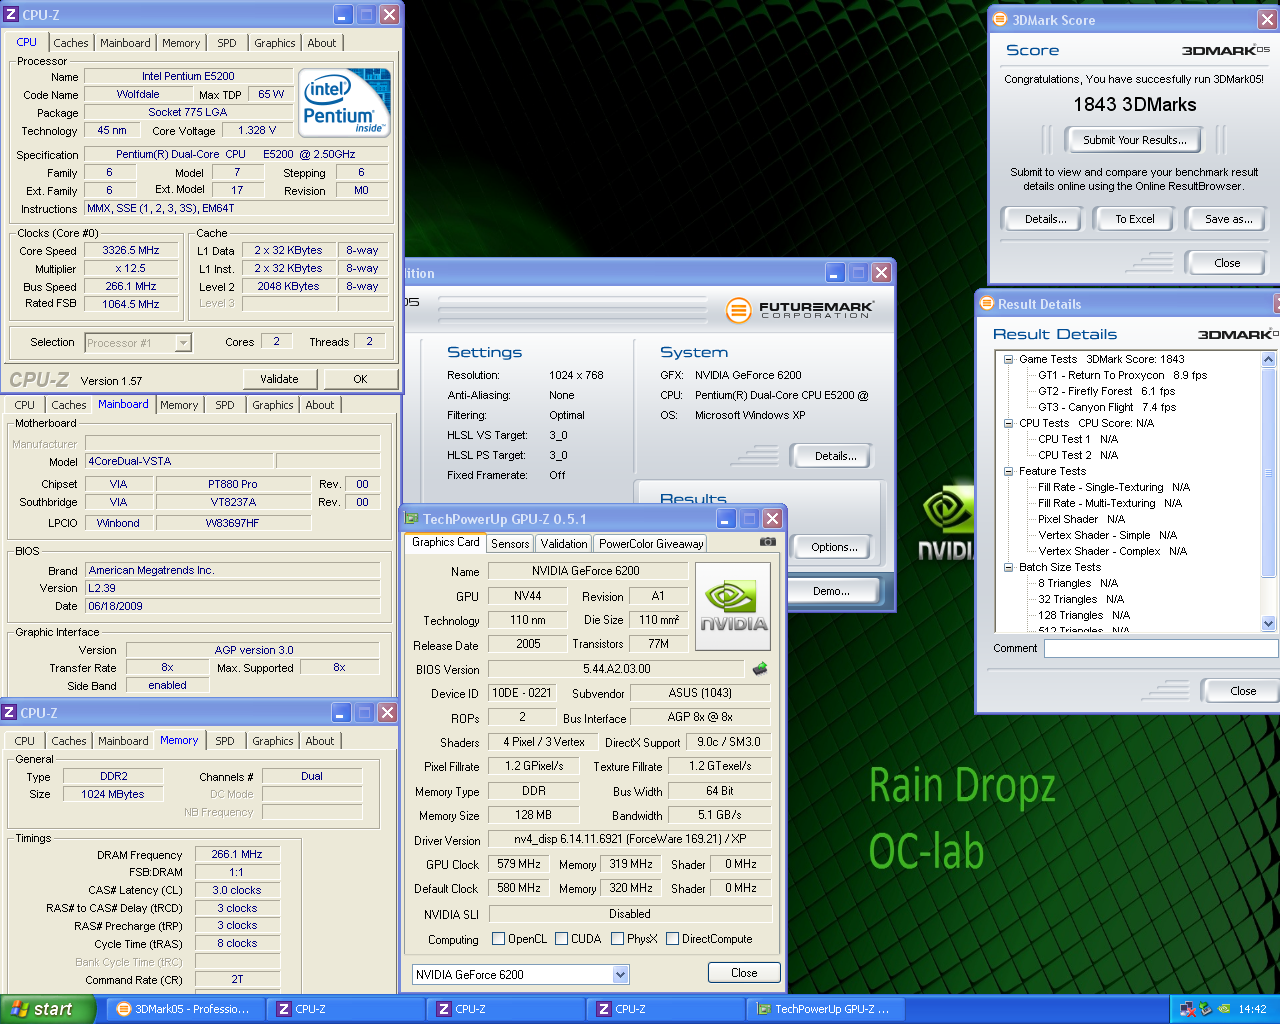Click the BIOS save chip icon in GPU-Z
Viewport: 1280px width, 1024px height.
tap(760, 669)
